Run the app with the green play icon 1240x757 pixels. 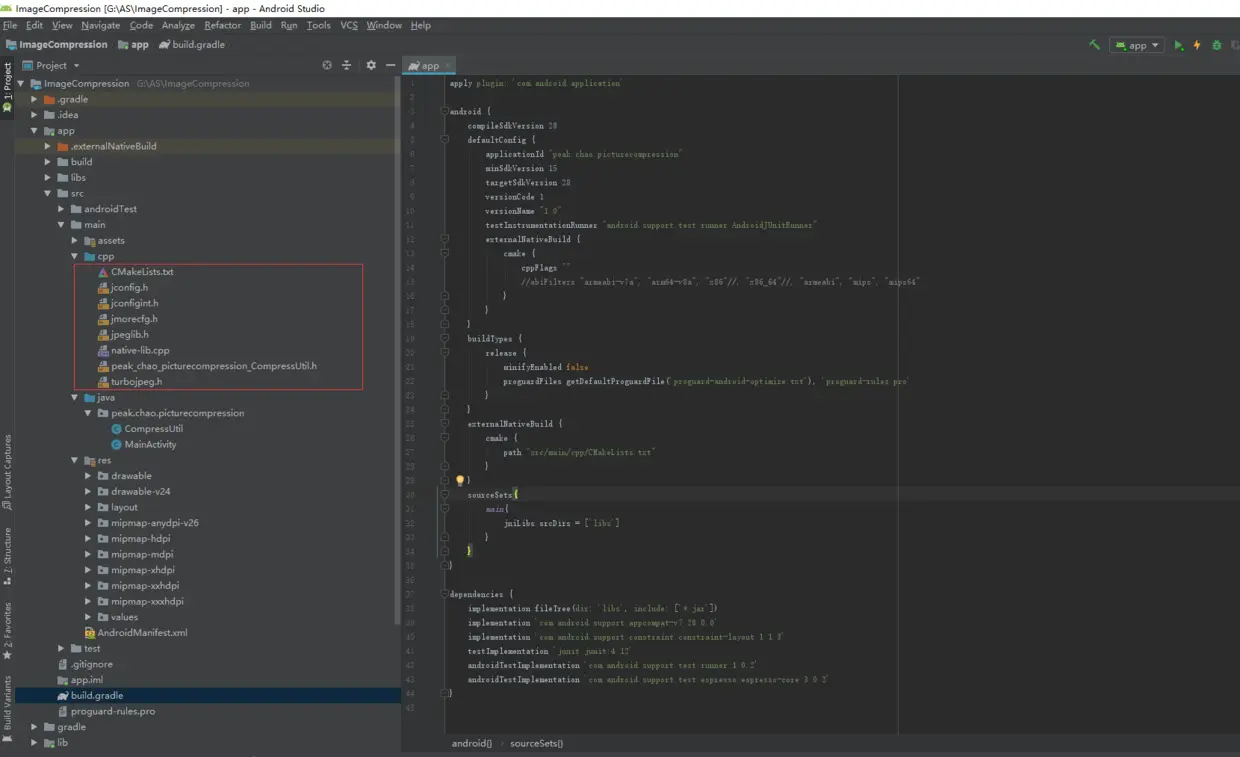click(x=1178, y=45)
